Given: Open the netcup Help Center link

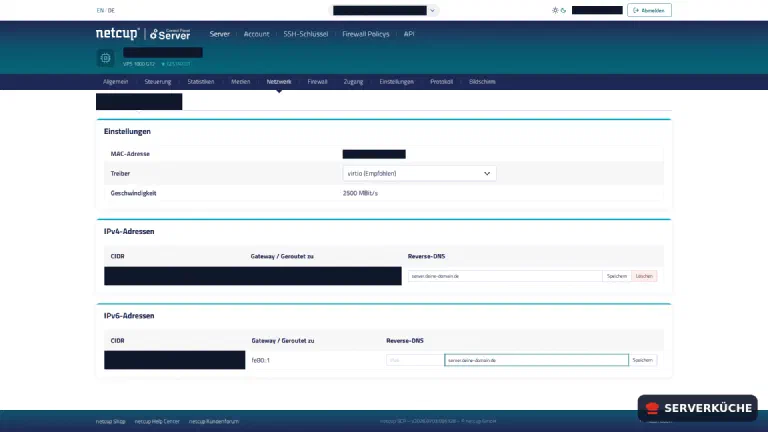Looking at the screenshot, I should (x=157, y=421).
